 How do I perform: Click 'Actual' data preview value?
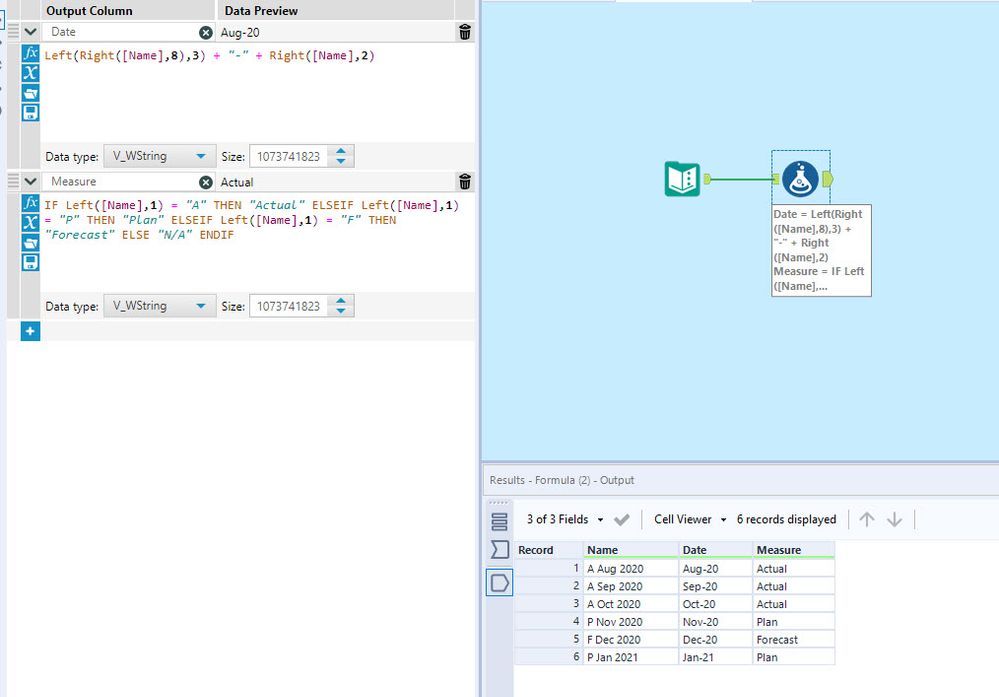[236, 182]
